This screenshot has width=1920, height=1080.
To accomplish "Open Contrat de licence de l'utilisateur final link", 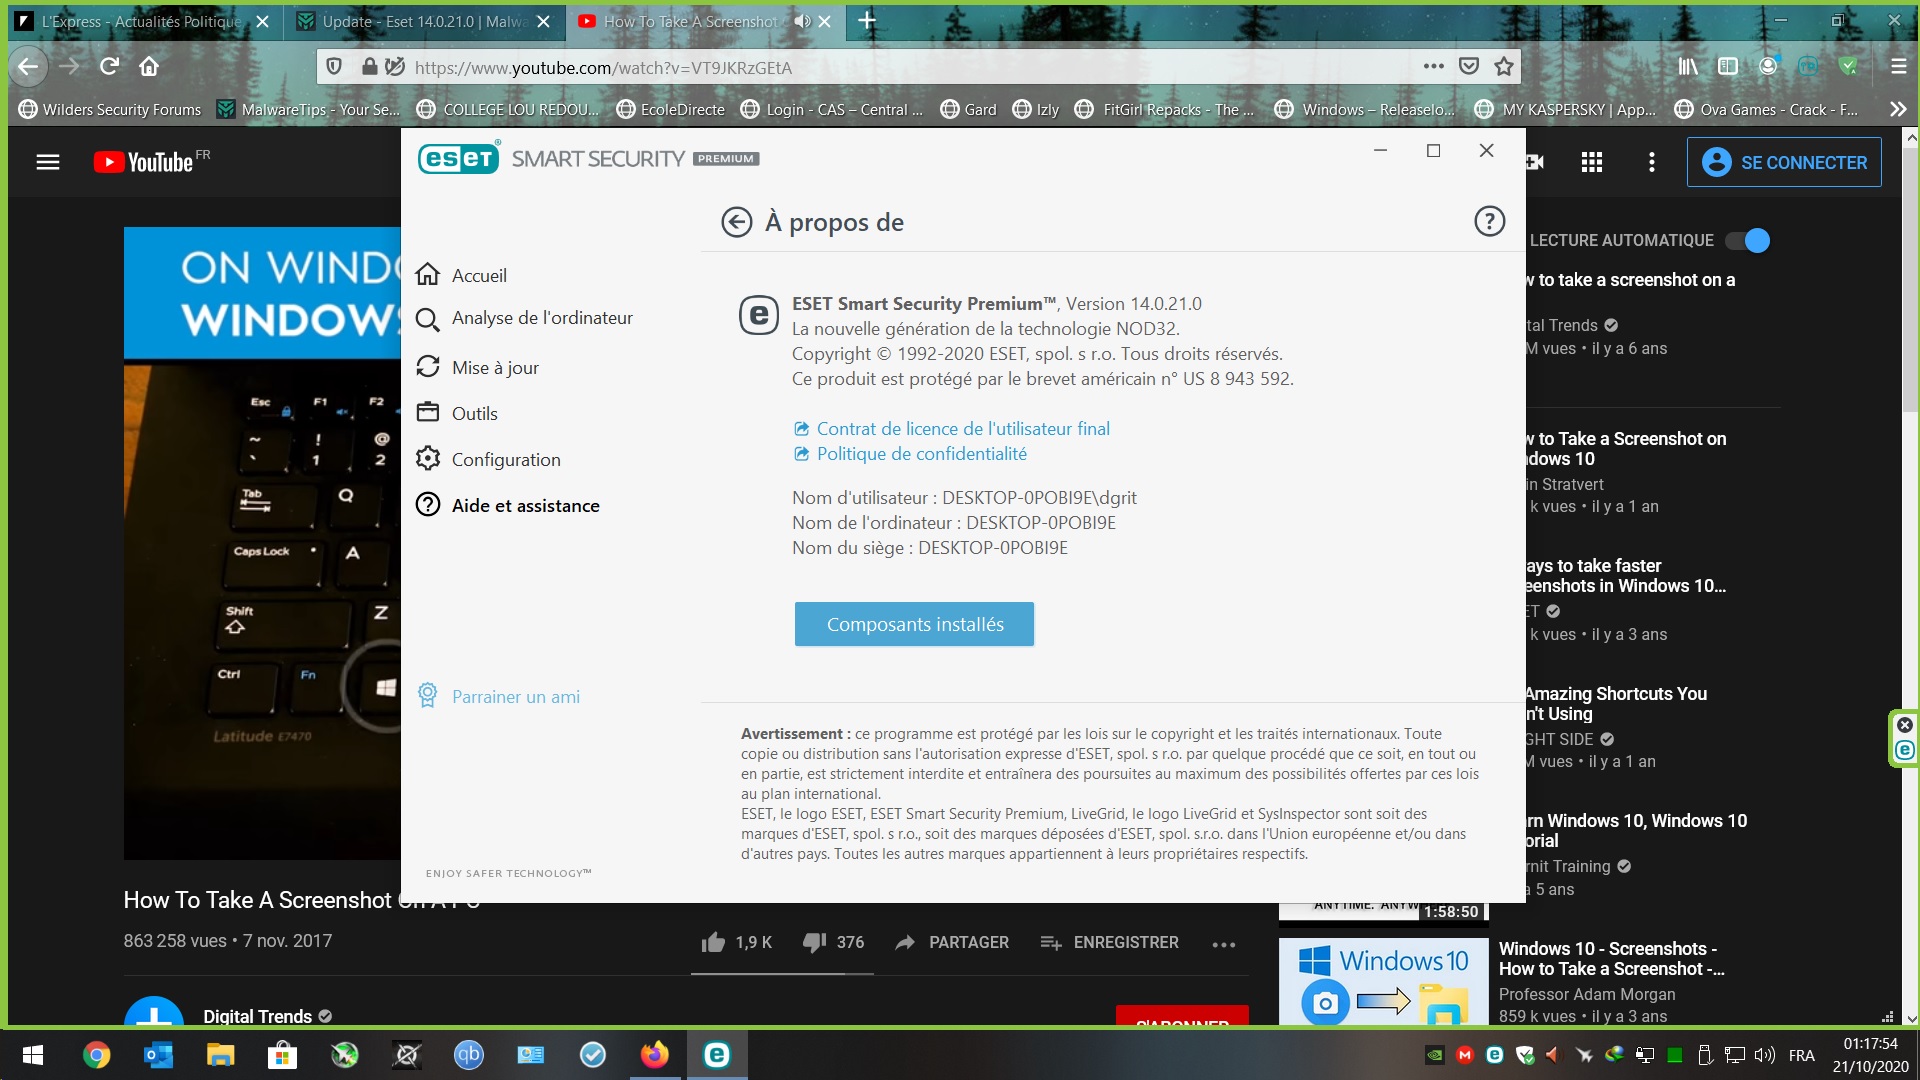I will pos(962,428).
